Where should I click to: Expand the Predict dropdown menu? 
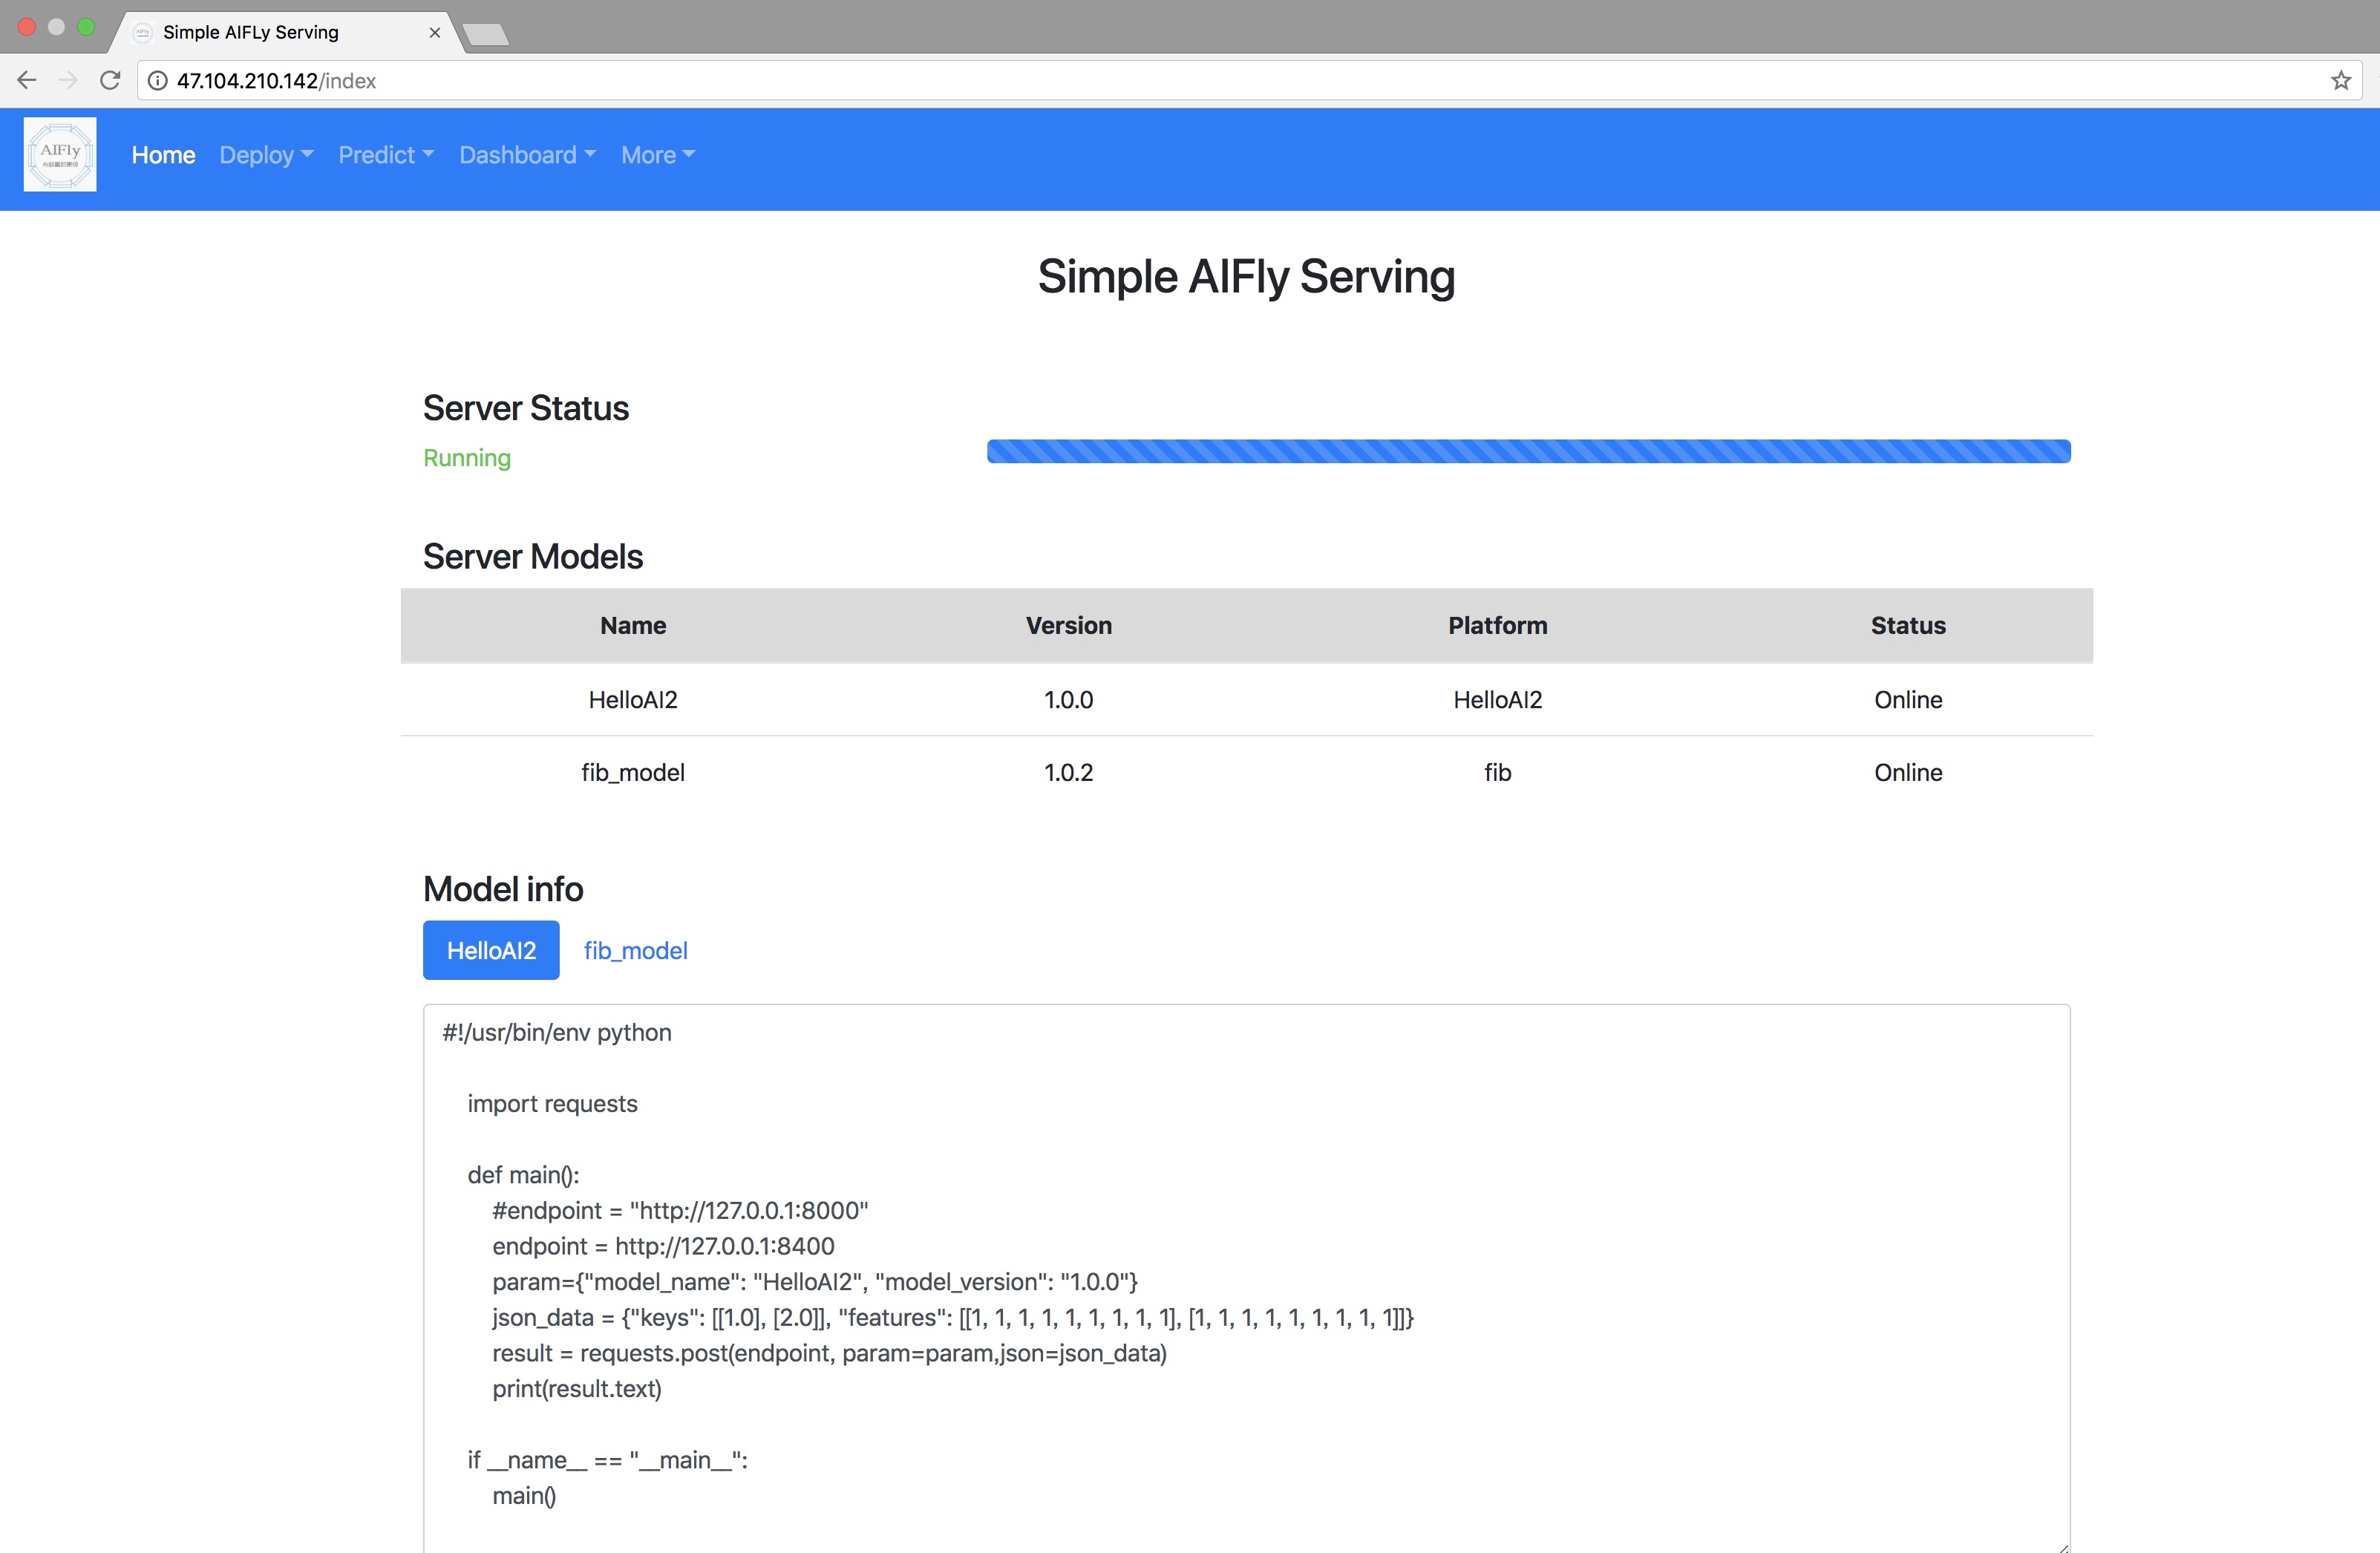click(x=385, y=155)
